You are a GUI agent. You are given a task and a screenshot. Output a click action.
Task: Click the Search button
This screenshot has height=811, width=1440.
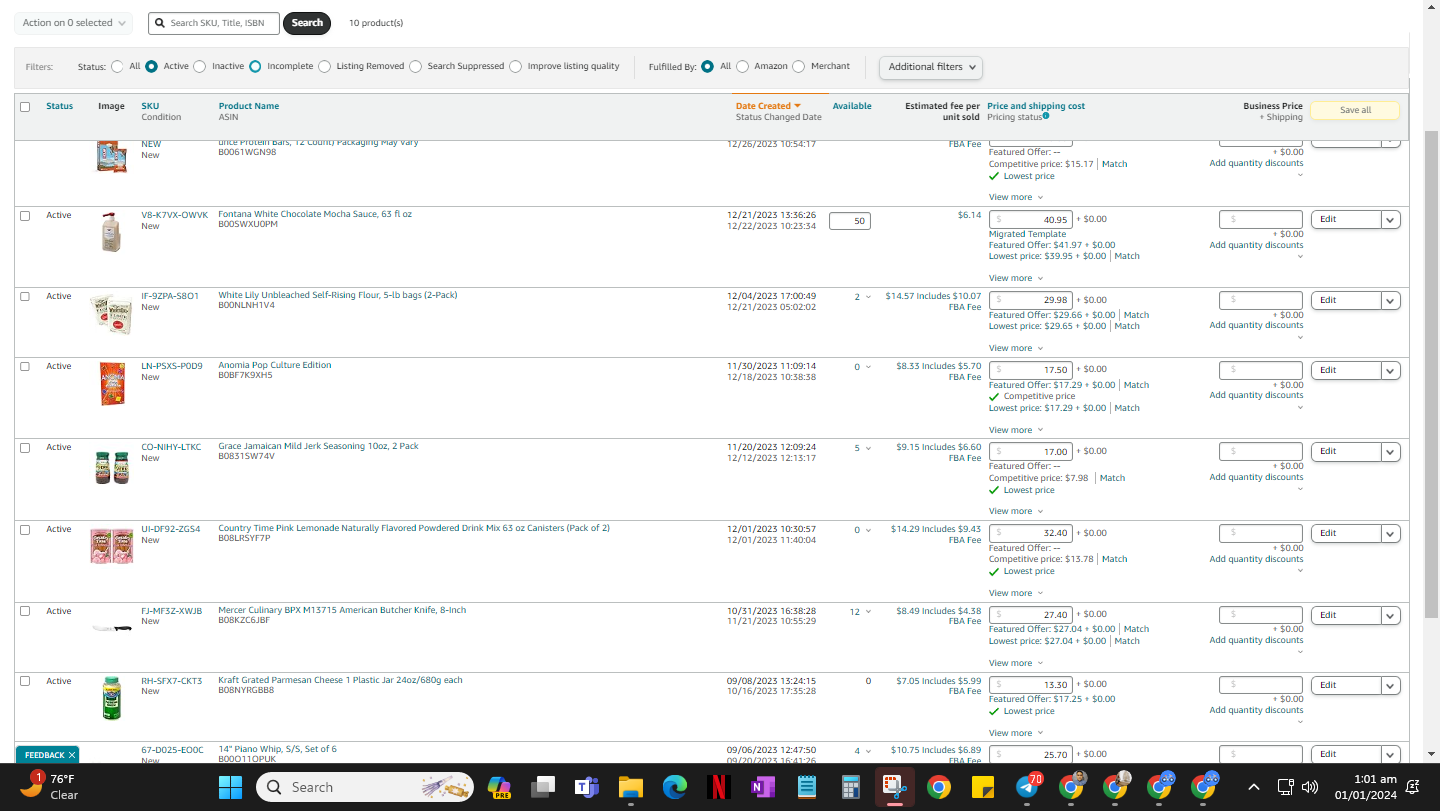click(x=307, y=23)
